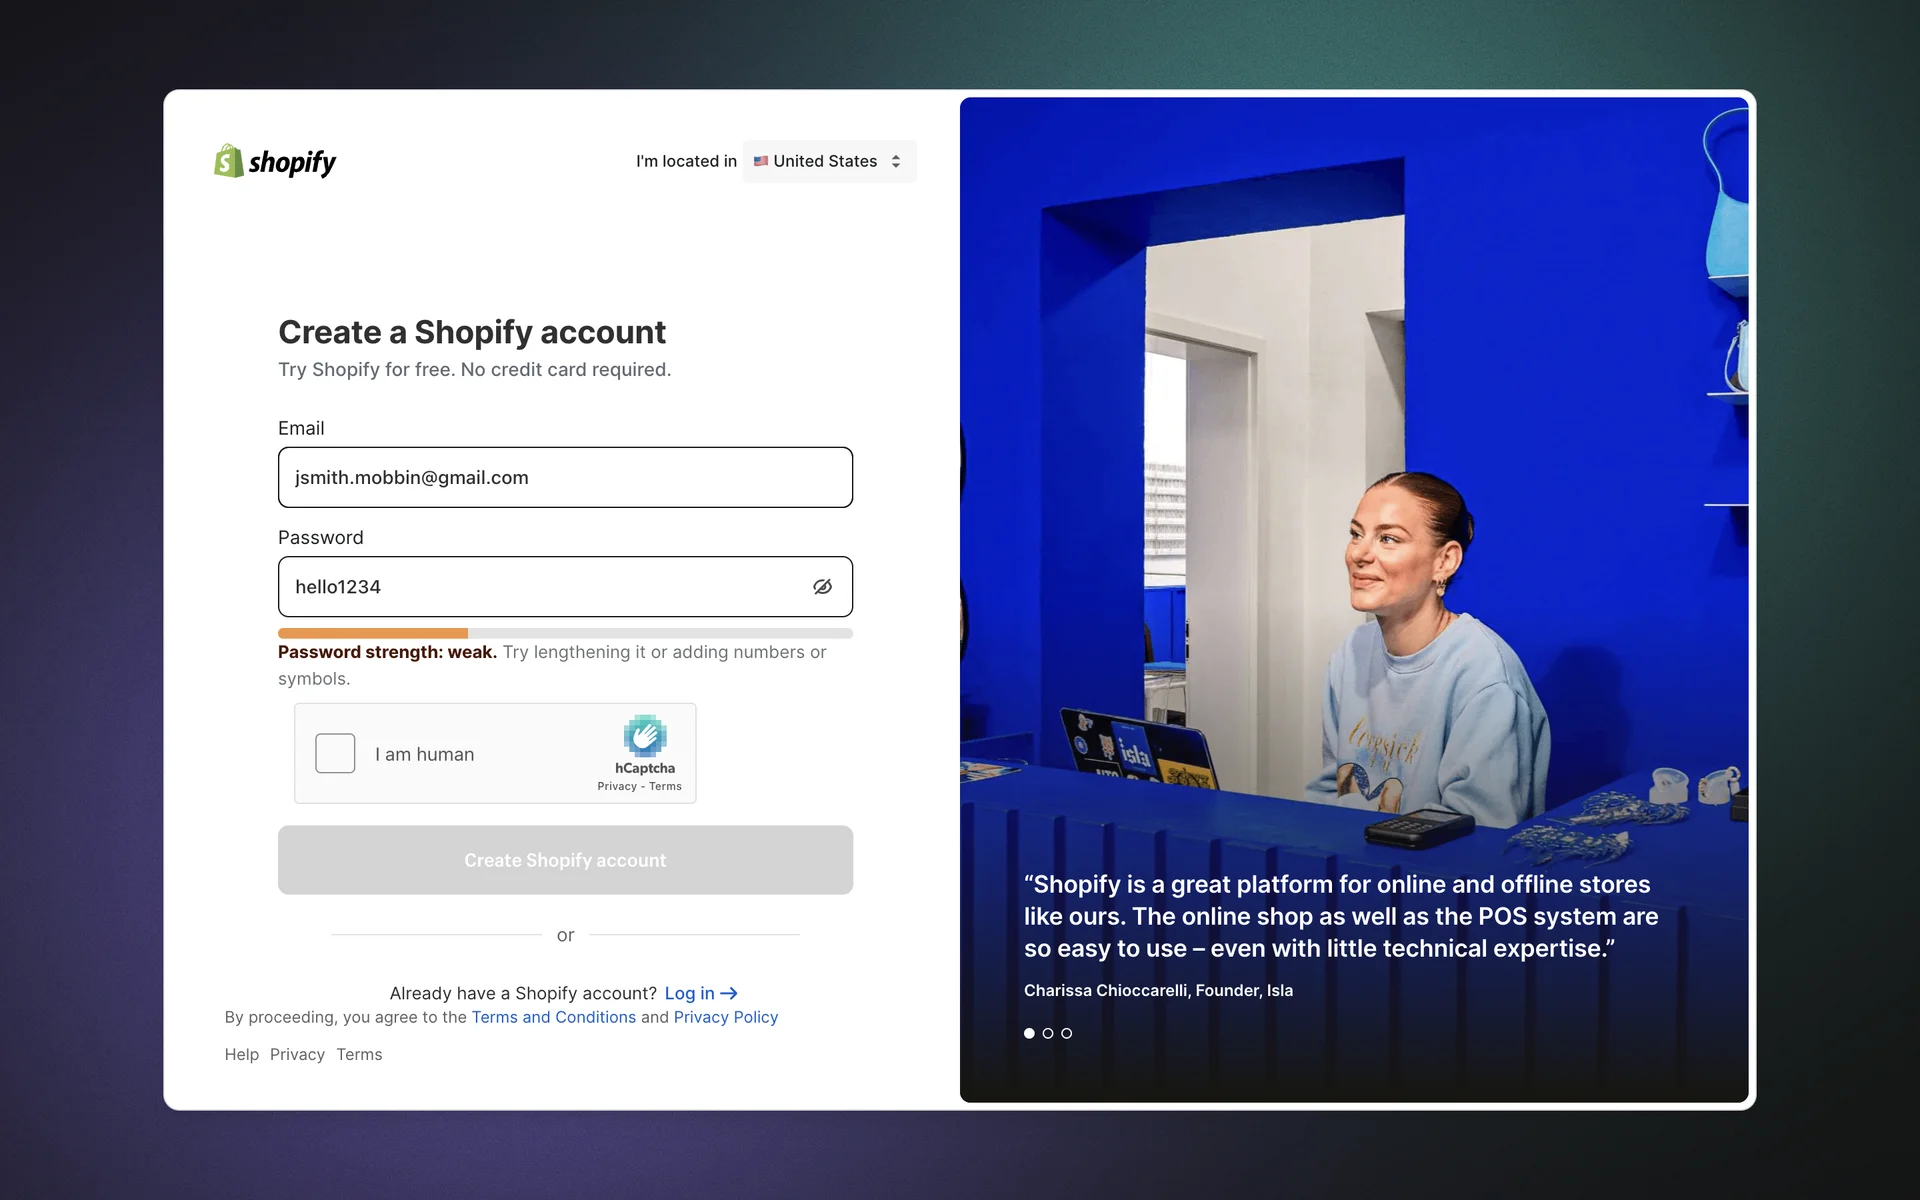The image size is (1920, 1200).
Task: Toggle password visibility eye icon
Action: pyautogui.click(x=822, y=587)
